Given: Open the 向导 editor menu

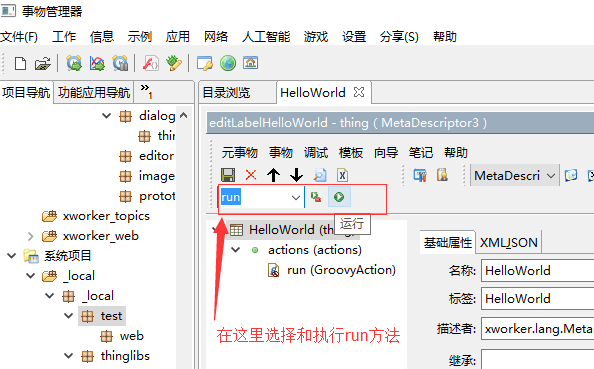Looking at the screenshot, I should 386,153.
